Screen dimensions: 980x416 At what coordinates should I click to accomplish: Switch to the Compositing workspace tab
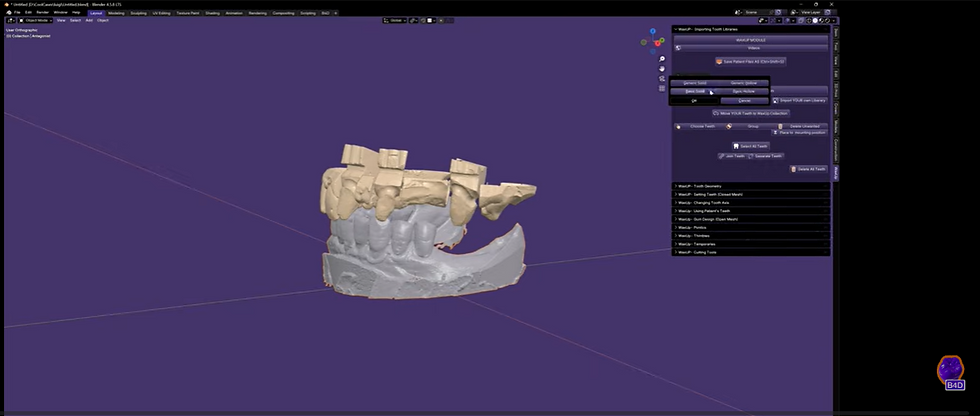click(x=284, y=12)
